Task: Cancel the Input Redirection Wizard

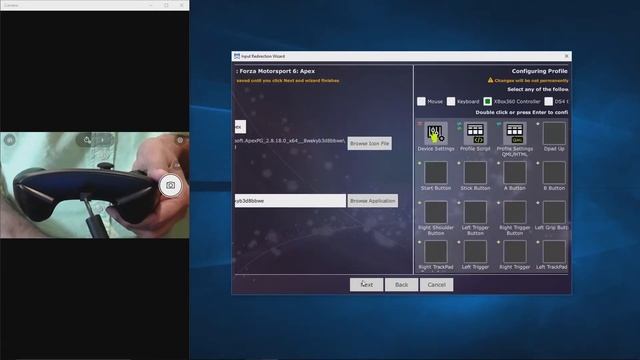Action: click(436, 284)
